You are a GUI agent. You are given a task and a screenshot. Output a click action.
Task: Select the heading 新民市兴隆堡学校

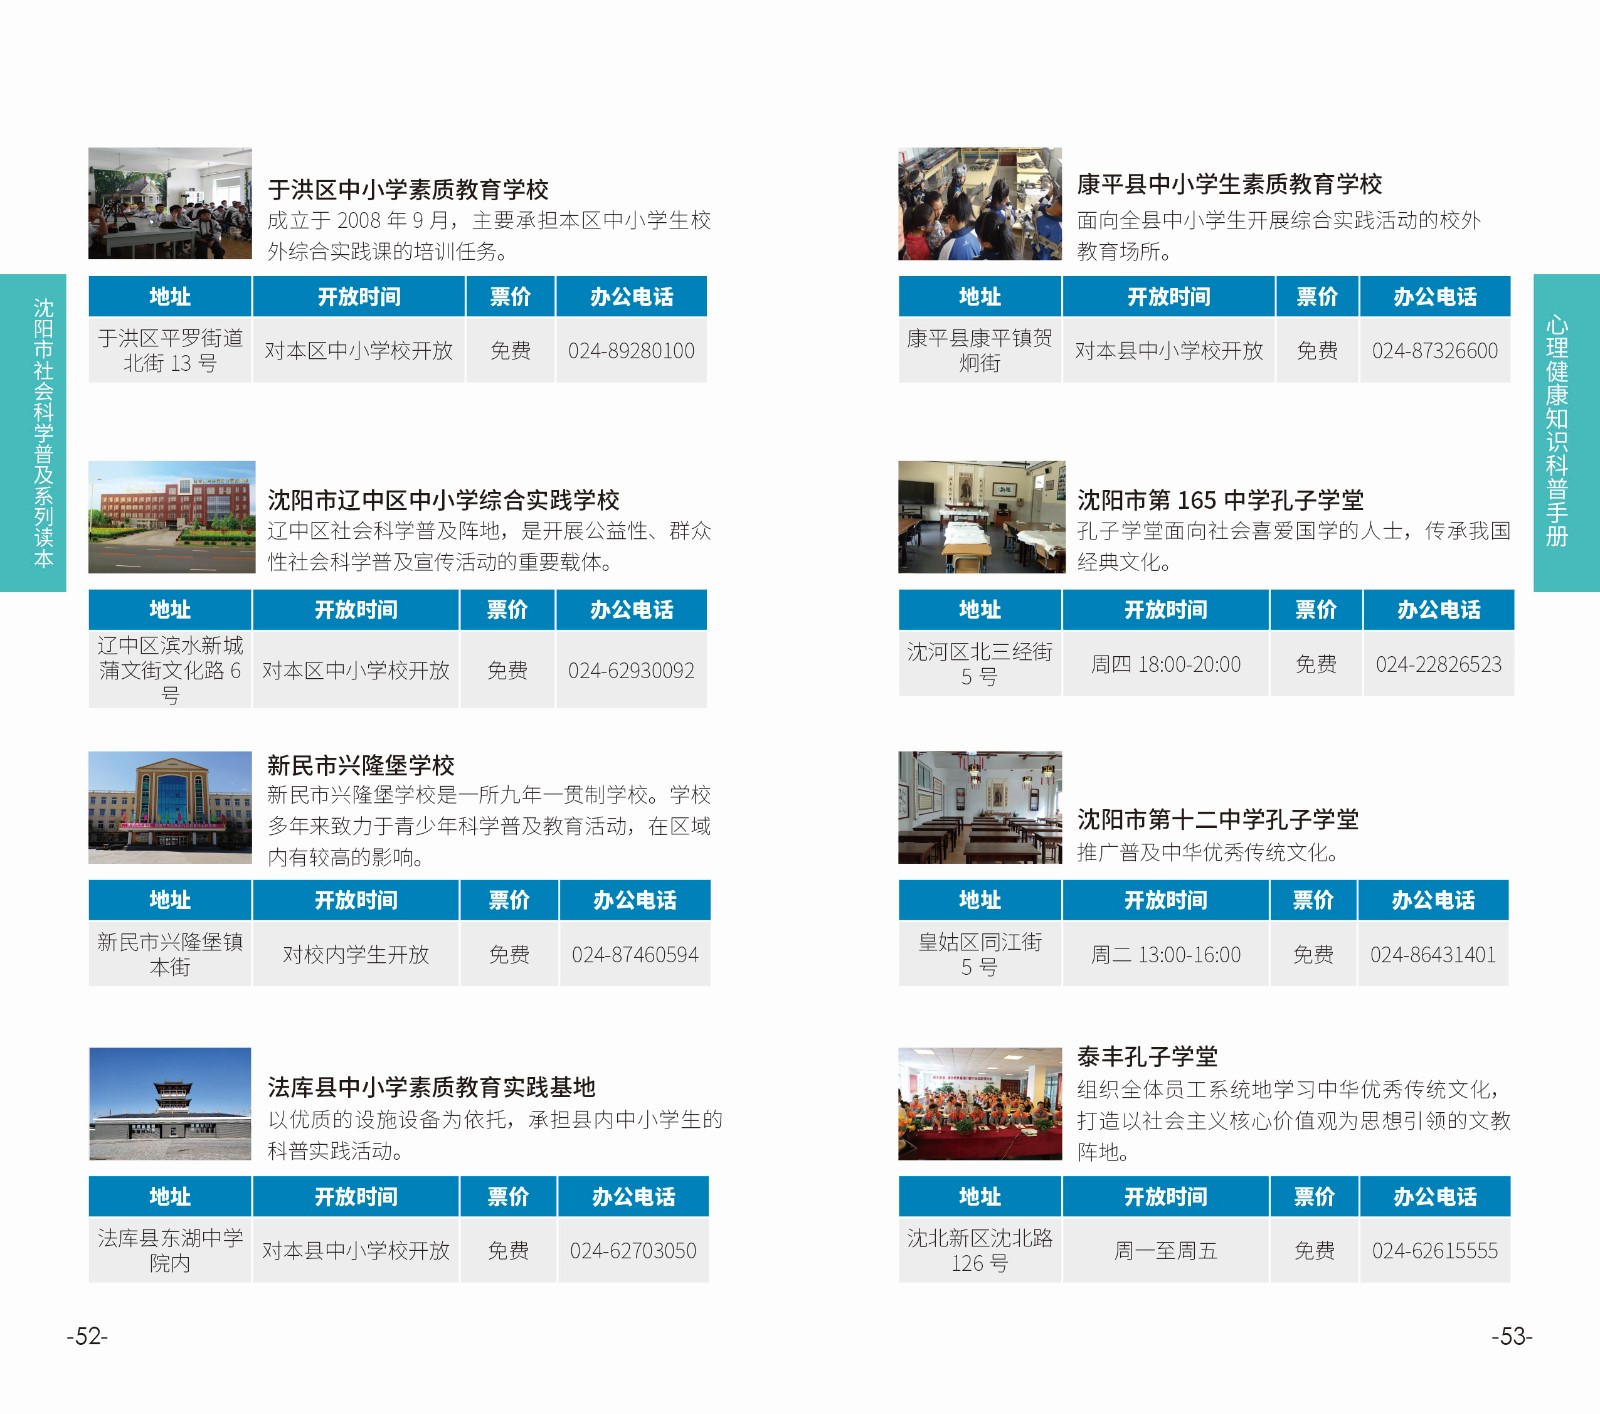[360, 765]
